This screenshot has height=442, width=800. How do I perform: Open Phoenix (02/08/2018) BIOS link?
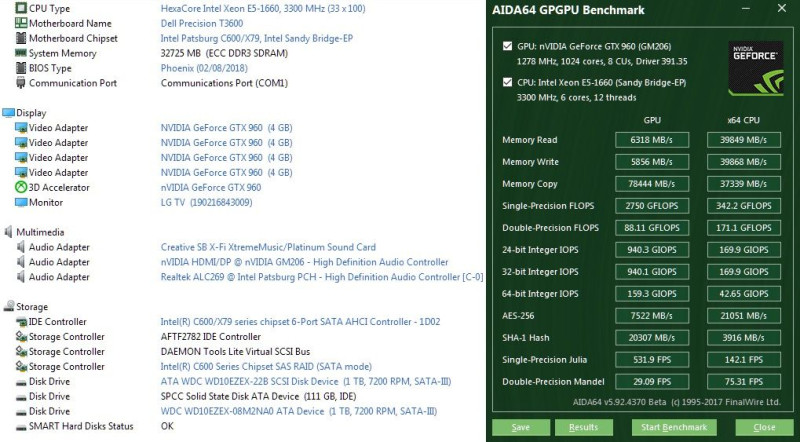click(x=204, y=68)
